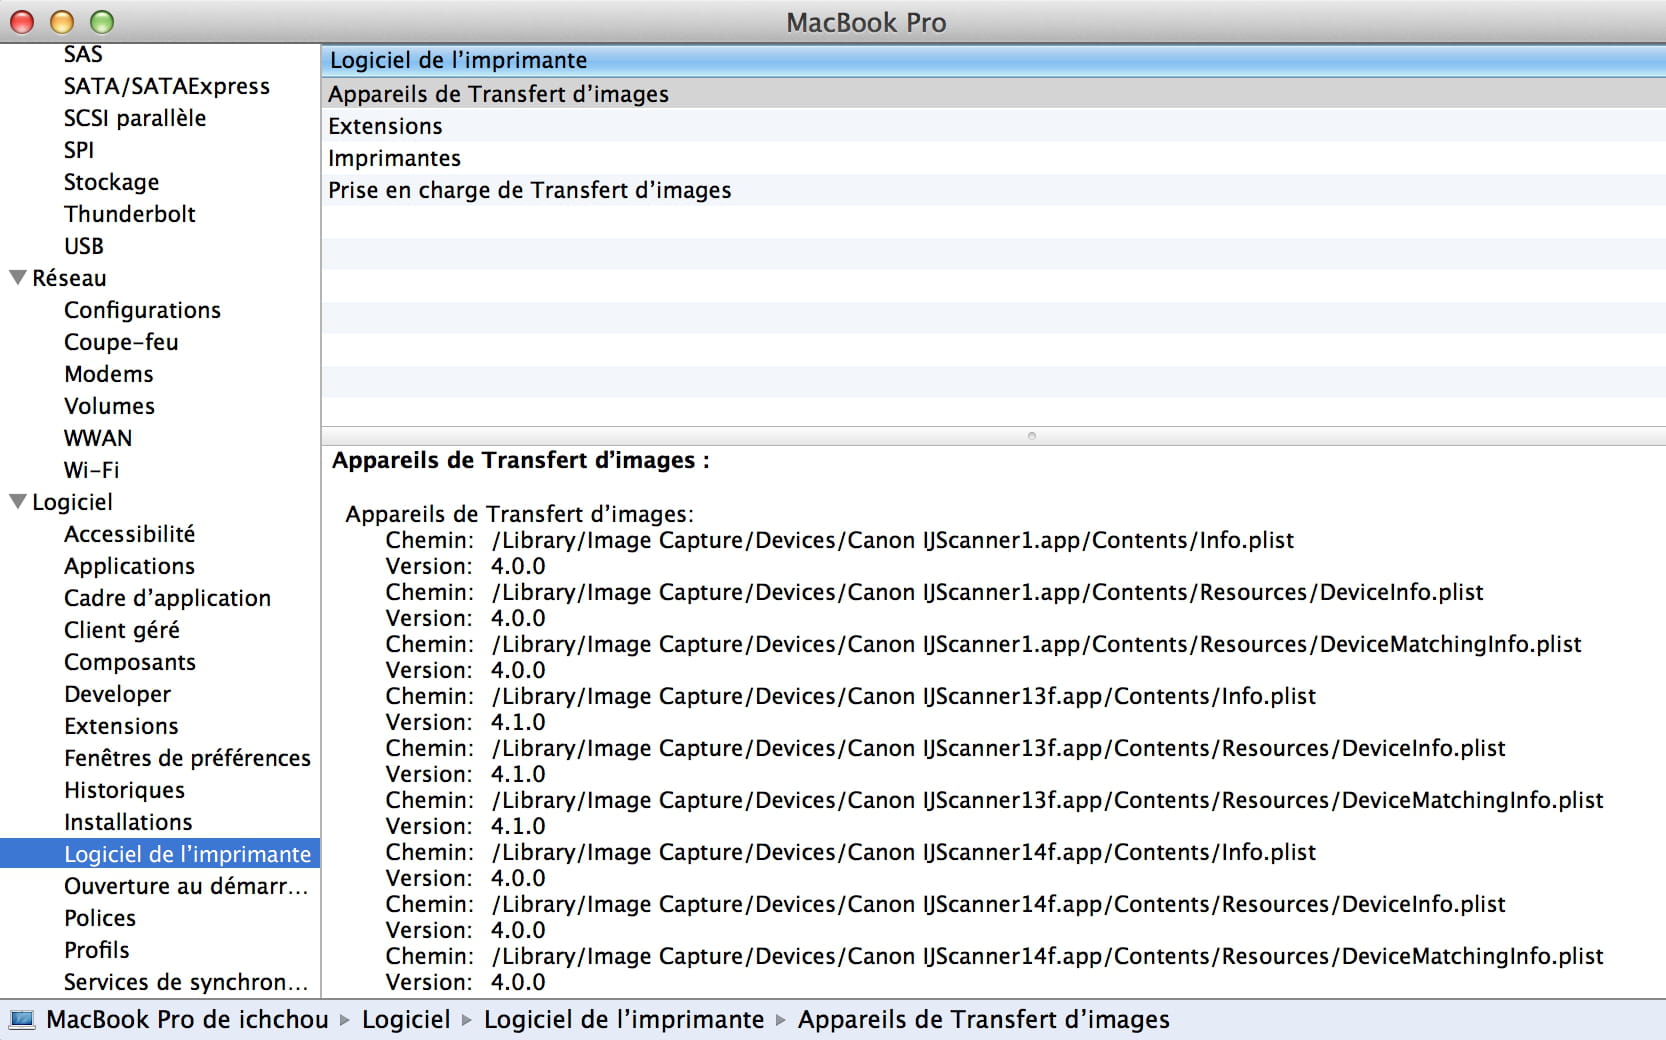
Task: Click the green zoom window button
Action: pos(102,21)
